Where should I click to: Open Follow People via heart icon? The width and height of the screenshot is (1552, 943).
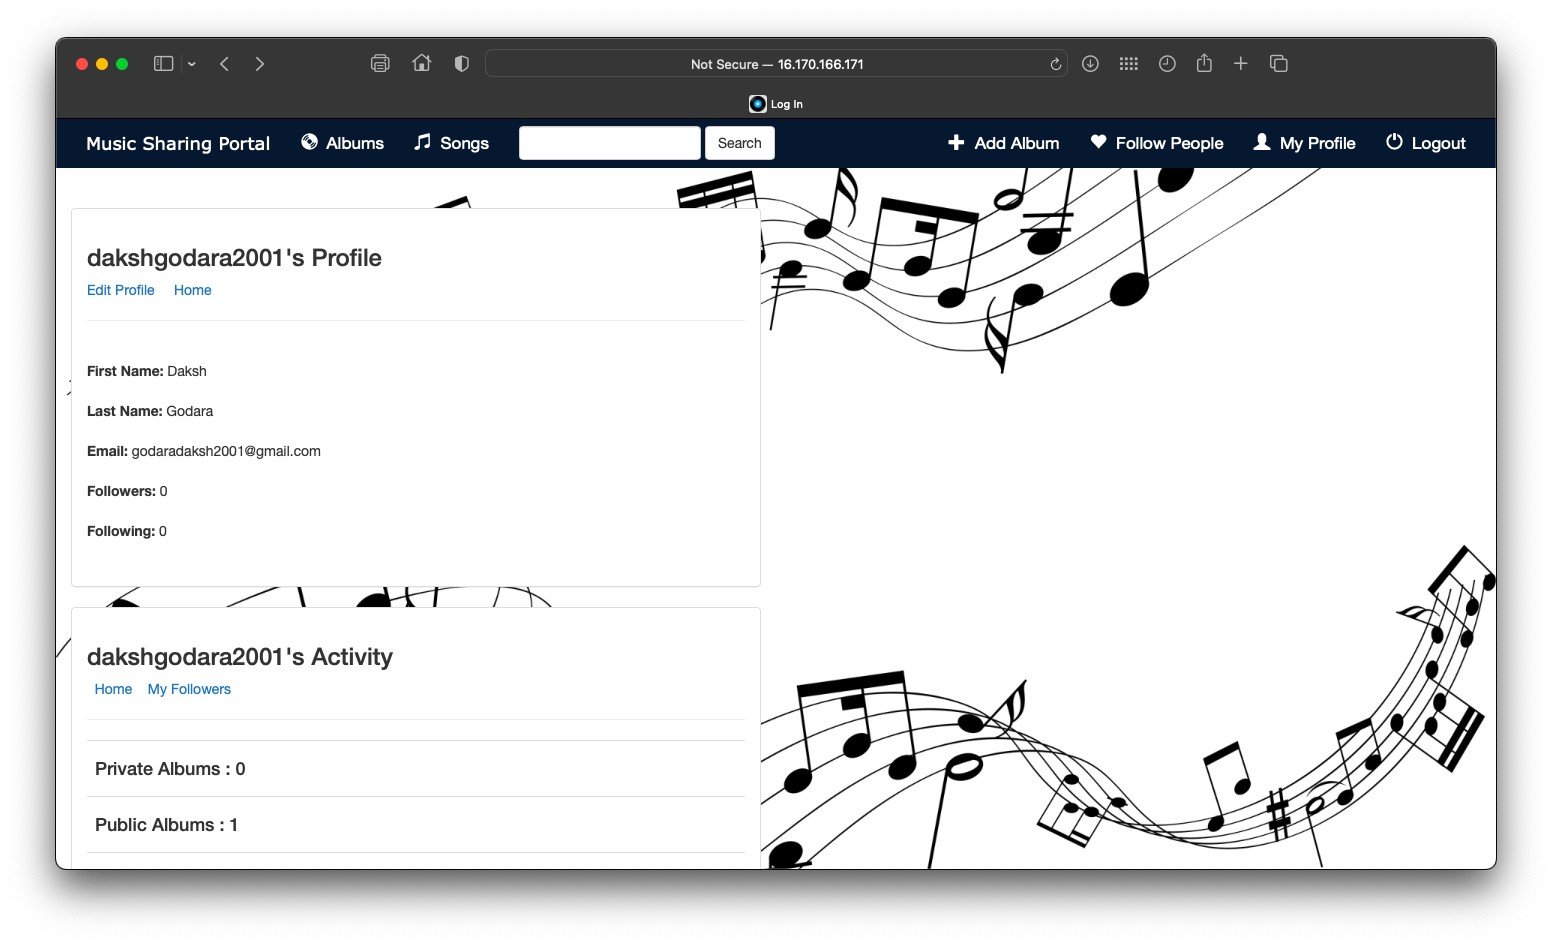click(x=1098, y=142)
